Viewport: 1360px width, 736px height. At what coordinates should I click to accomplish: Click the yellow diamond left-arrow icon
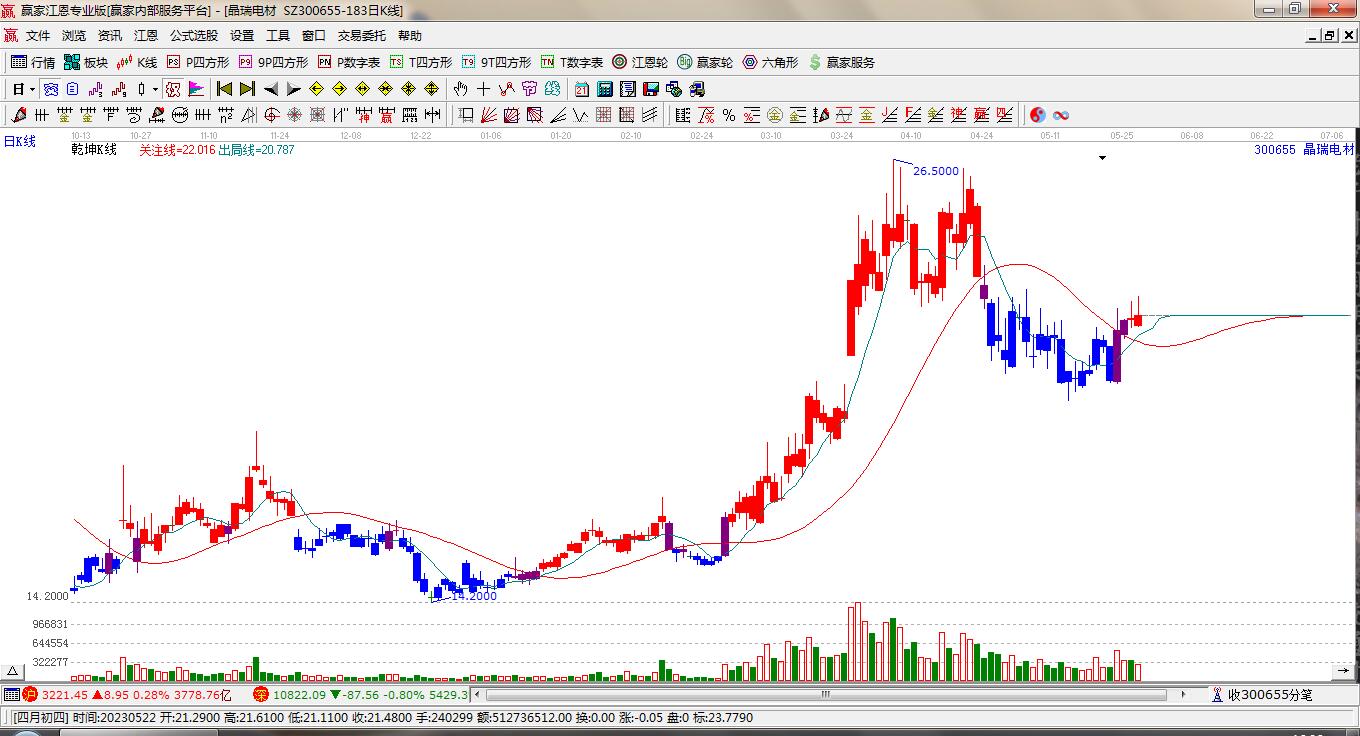[x=317, y=89]
